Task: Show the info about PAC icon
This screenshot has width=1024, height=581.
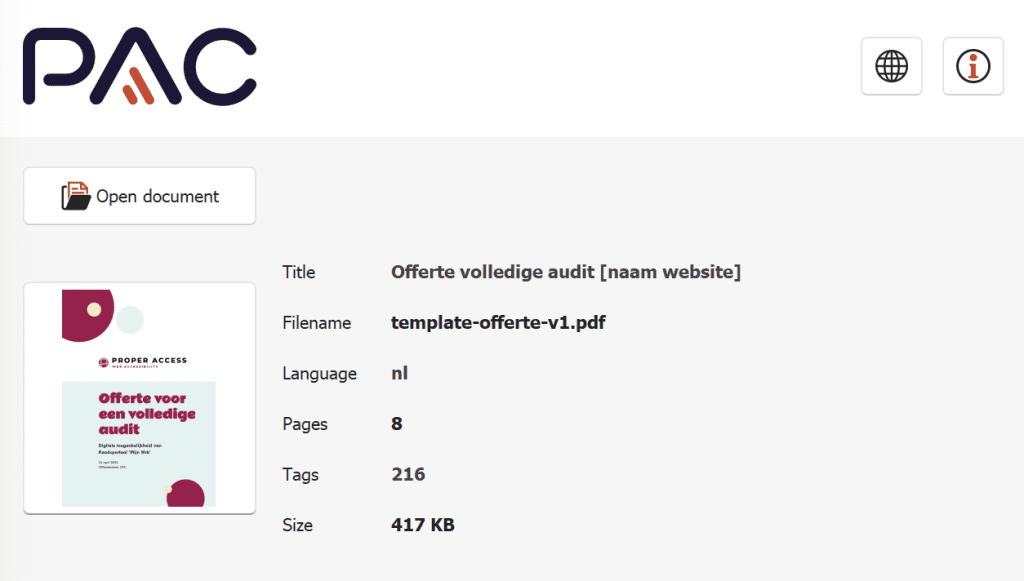Action: [x=973, y=66]
